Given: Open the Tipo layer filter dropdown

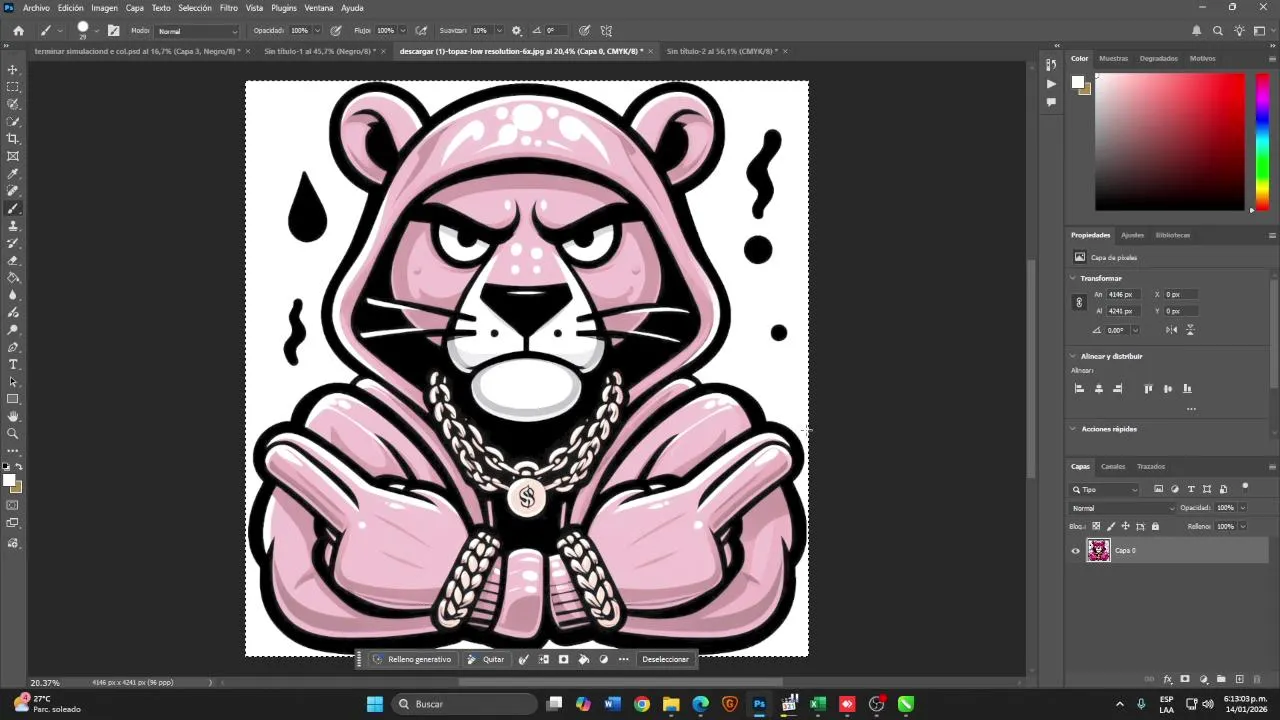Looking at the screenshot, I should coord(1105,489).
